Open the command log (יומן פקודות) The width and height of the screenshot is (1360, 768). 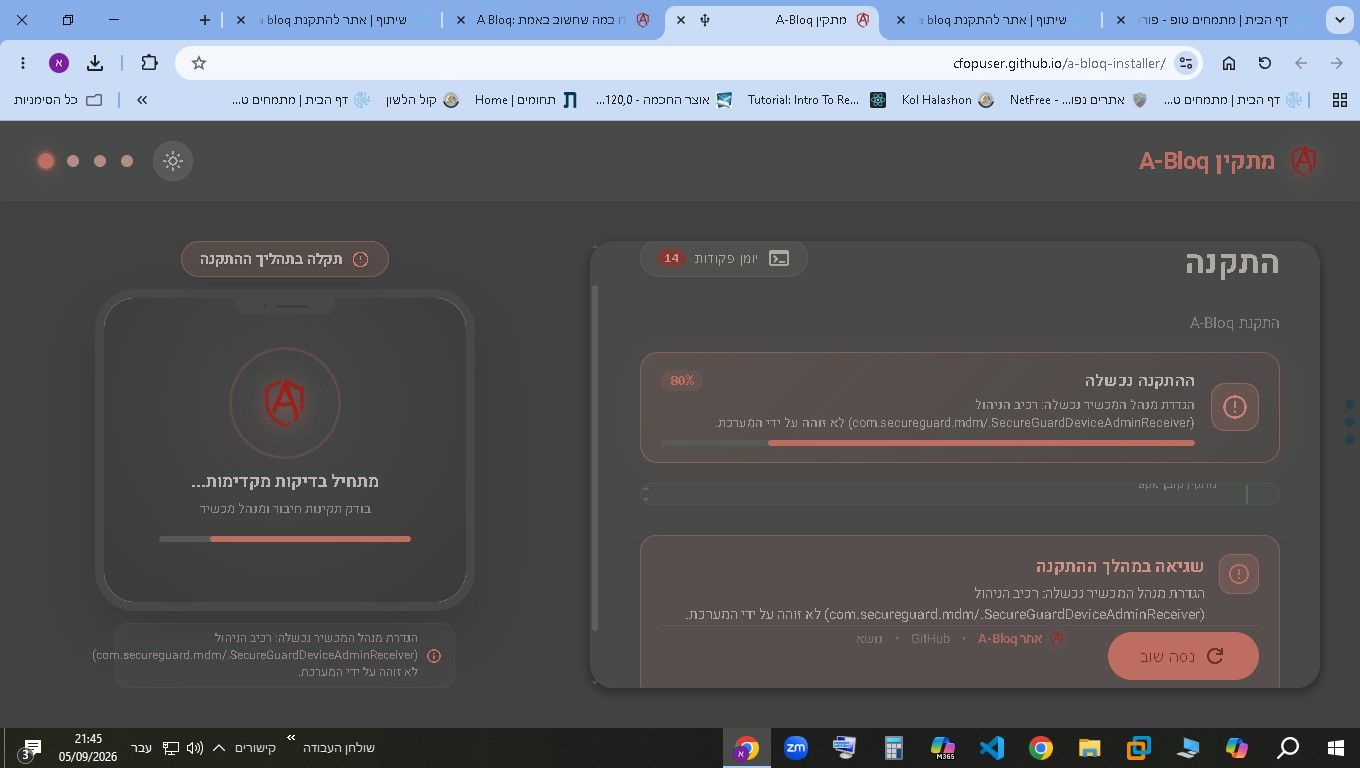click(x=724, y=259)
